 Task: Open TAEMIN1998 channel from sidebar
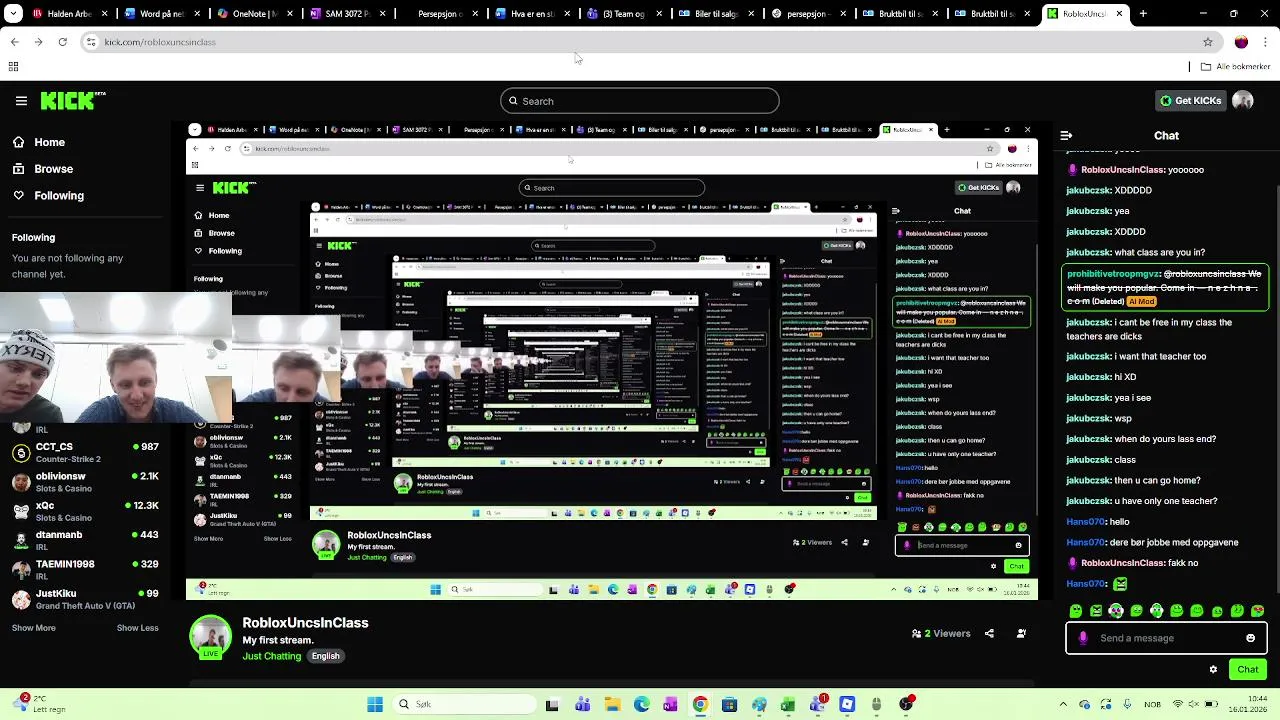tap(85, 569)
